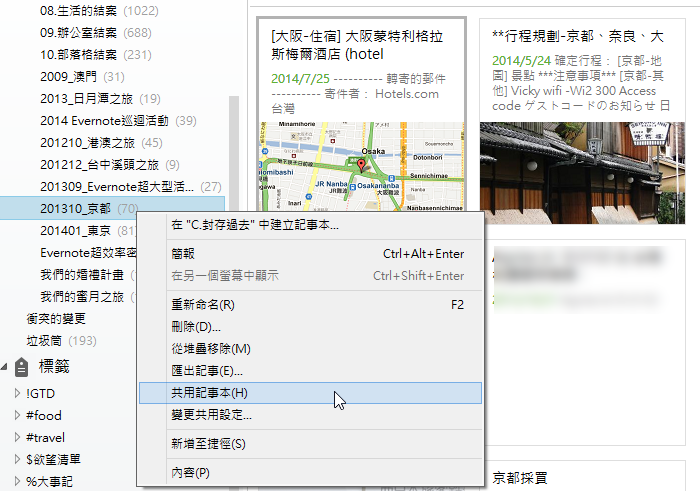The height and width of the screenshot is (491, 700).
Task: Open note 大阪蒙特利格拉斯梅爾酒店 title
Action: coord(357,45)
